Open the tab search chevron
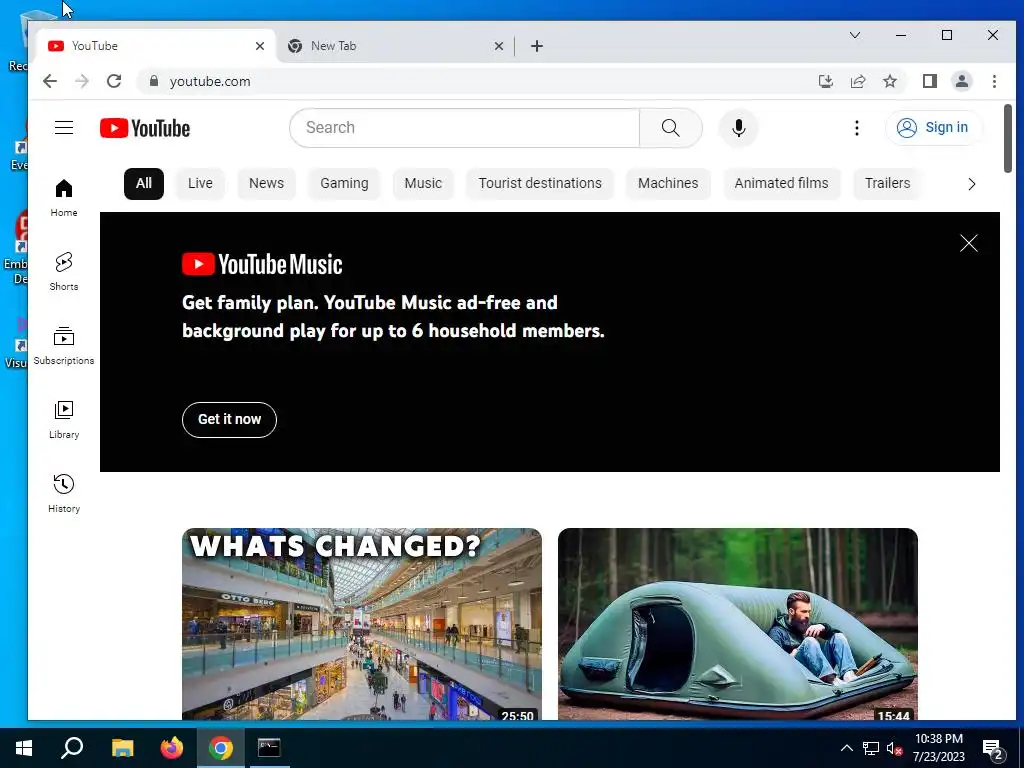This screenshot has width=1024, height=768. tap(855, 35)
